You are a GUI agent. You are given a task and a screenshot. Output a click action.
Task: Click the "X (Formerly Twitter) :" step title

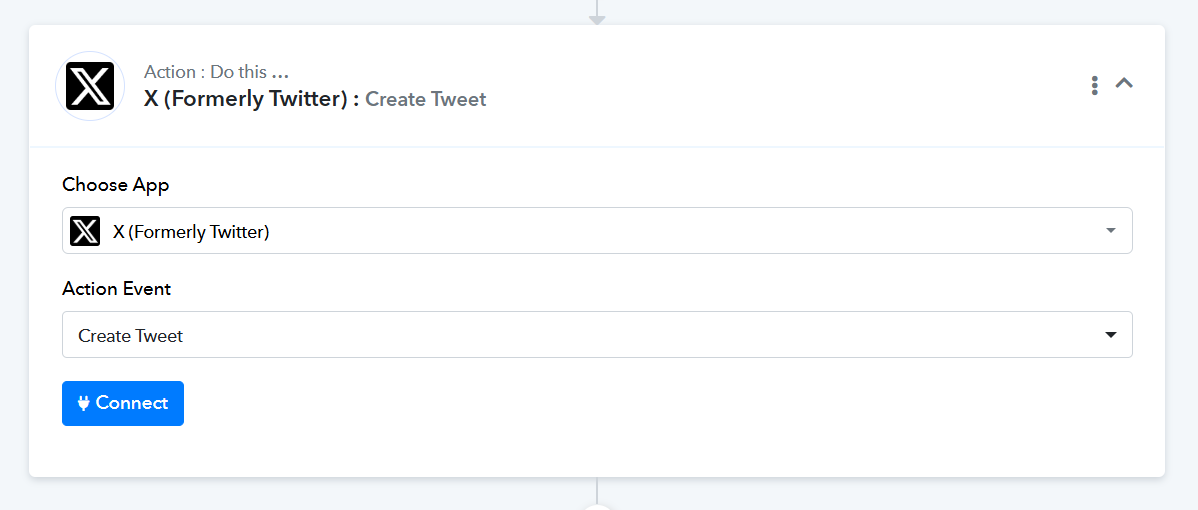[x=251, y=99]
